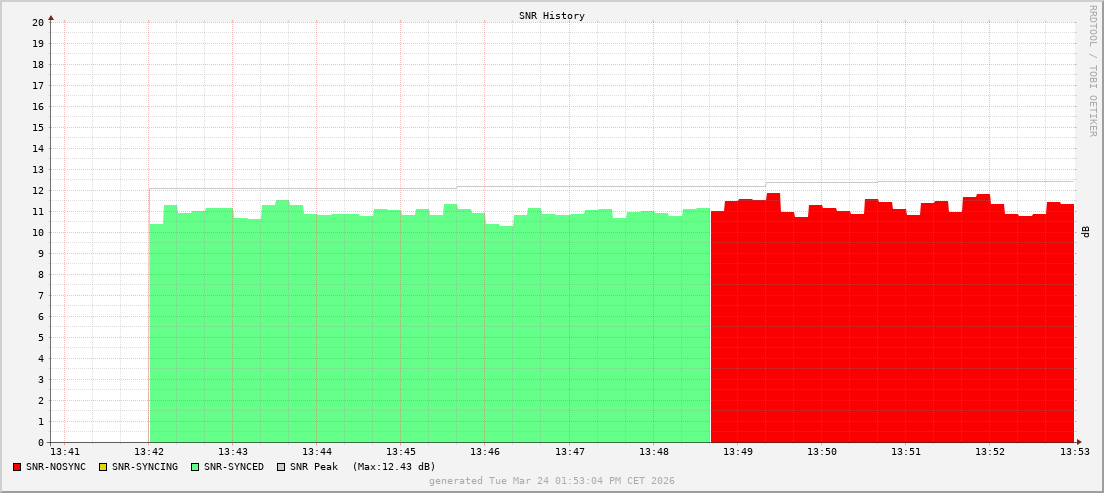The width and height of the screenshot is (1104, 493).
Task: Click the red arrow atop the Y axis
Action: click(x=51, y=17)
